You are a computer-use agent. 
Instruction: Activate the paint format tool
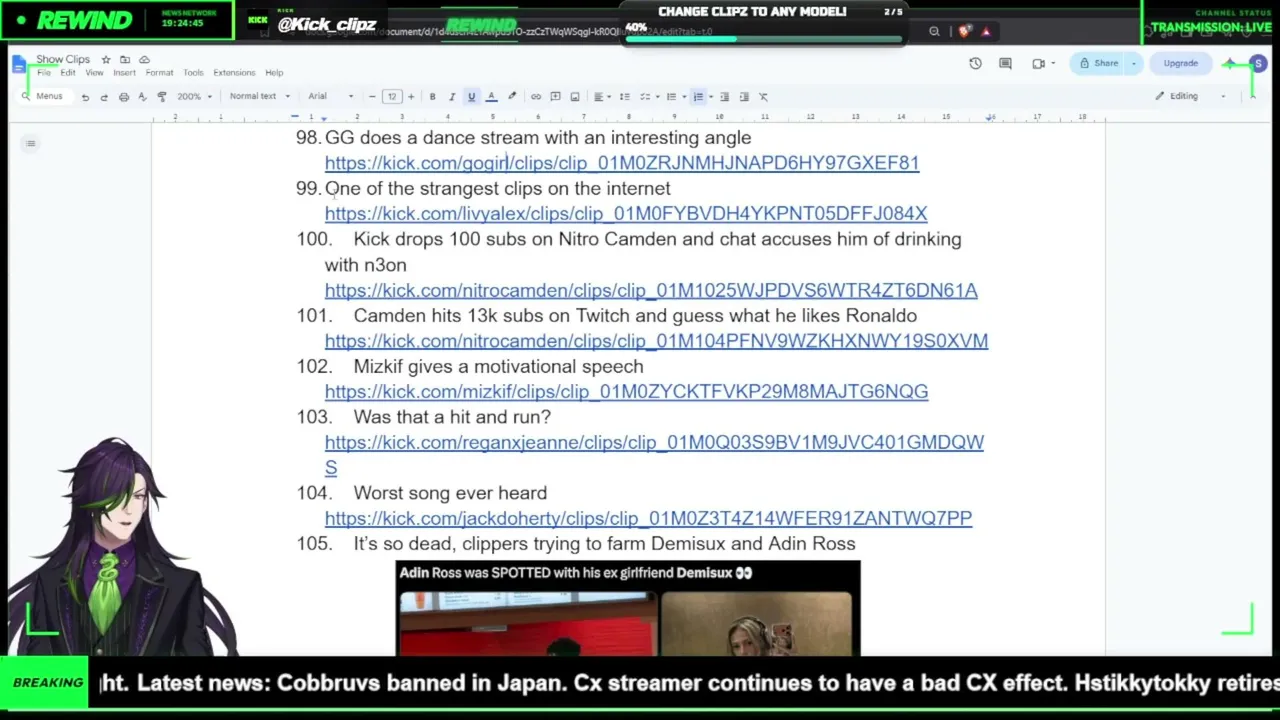coord(161,97)
